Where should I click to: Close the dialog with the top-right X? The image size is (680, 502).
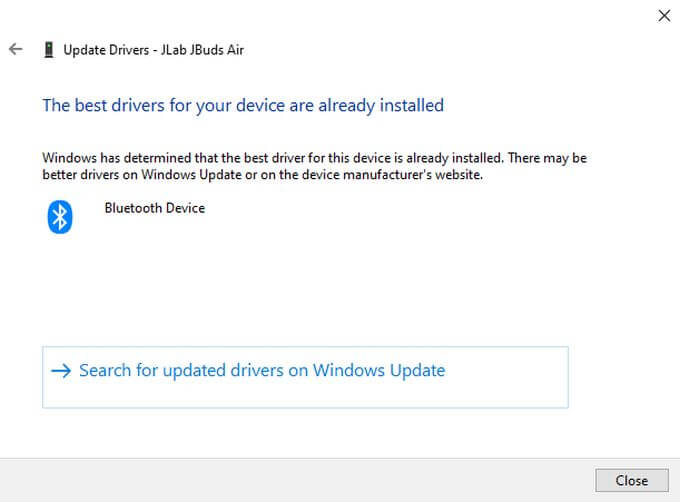[663, 15]
